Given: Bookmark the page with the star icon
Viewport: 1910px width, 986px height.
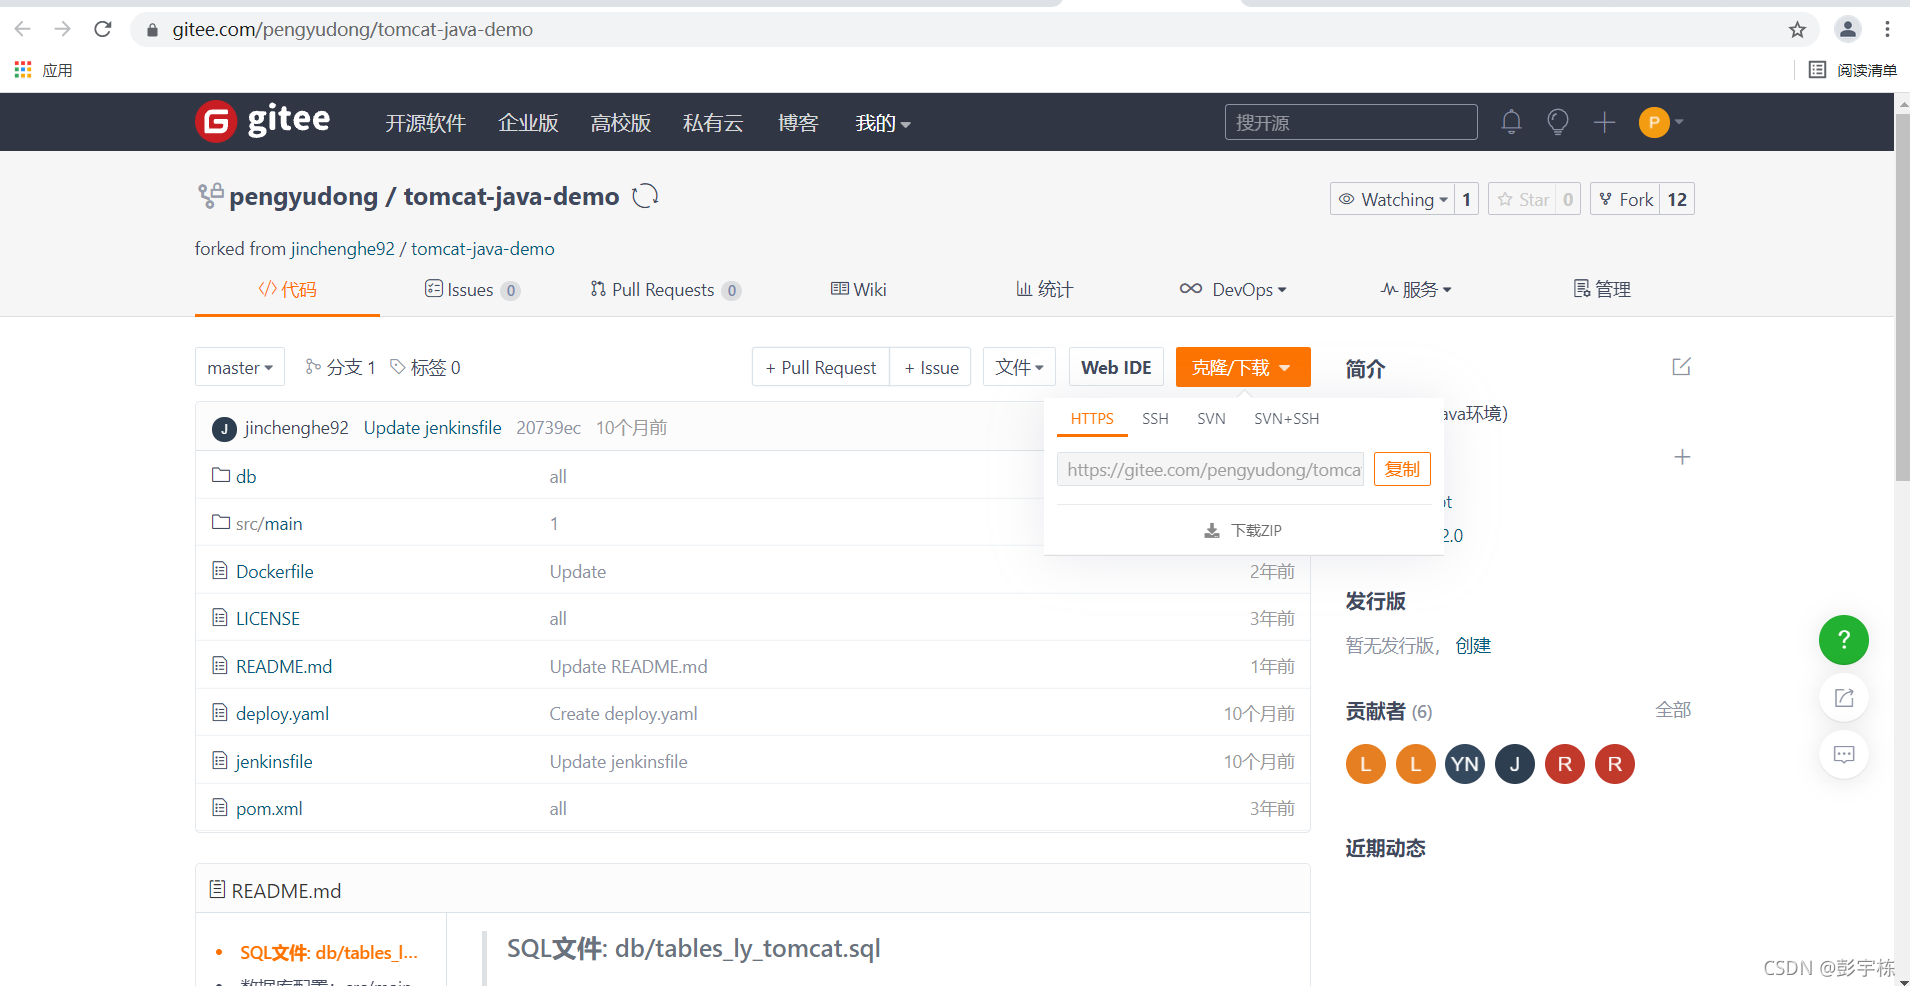Looking at the screenshot, I should tap(1797, 29).
